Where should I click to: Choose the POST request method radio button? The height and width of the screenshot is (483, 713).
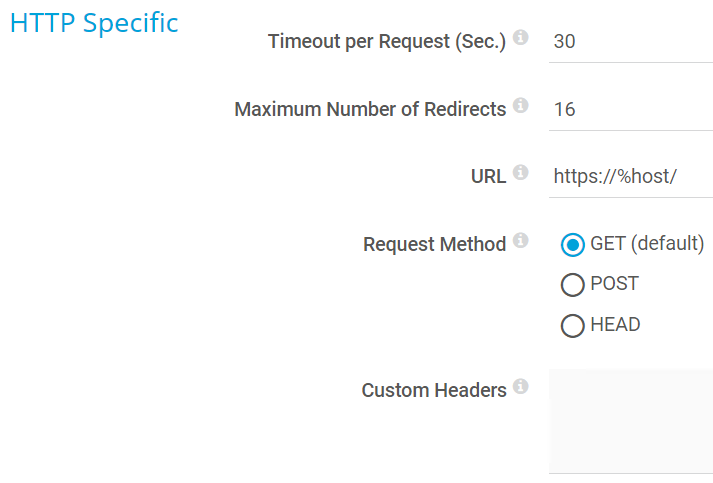(573, 286)
